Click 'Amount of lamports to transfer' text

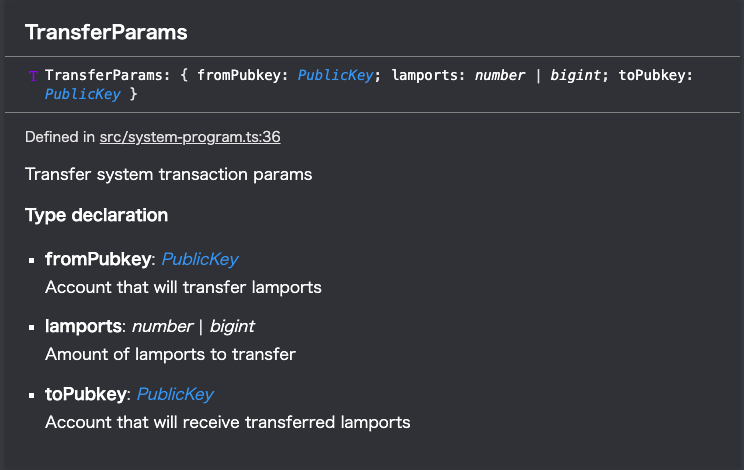pyautogui.click(x=170, y=354)
